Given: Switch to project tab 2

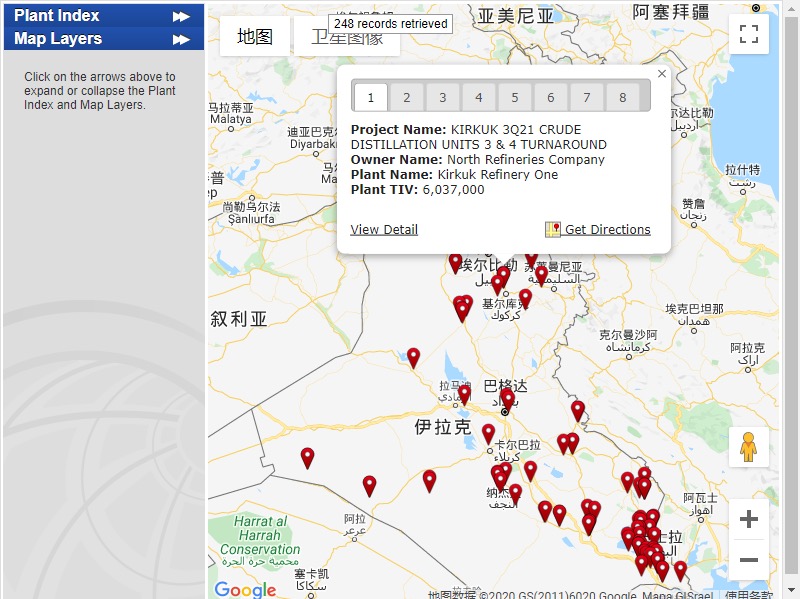Looking at the screenshot, I should point(406,97).
